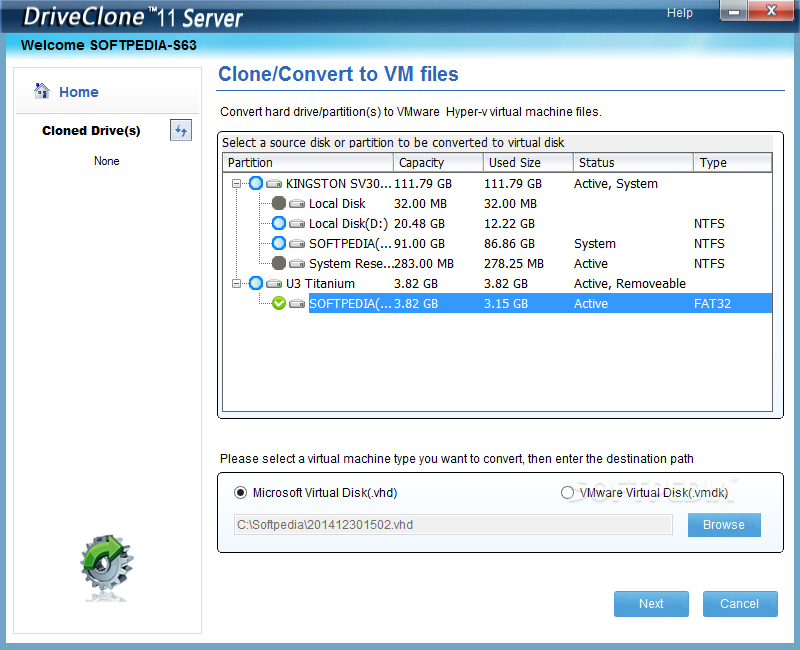Click the Browse button

point(724,525)
